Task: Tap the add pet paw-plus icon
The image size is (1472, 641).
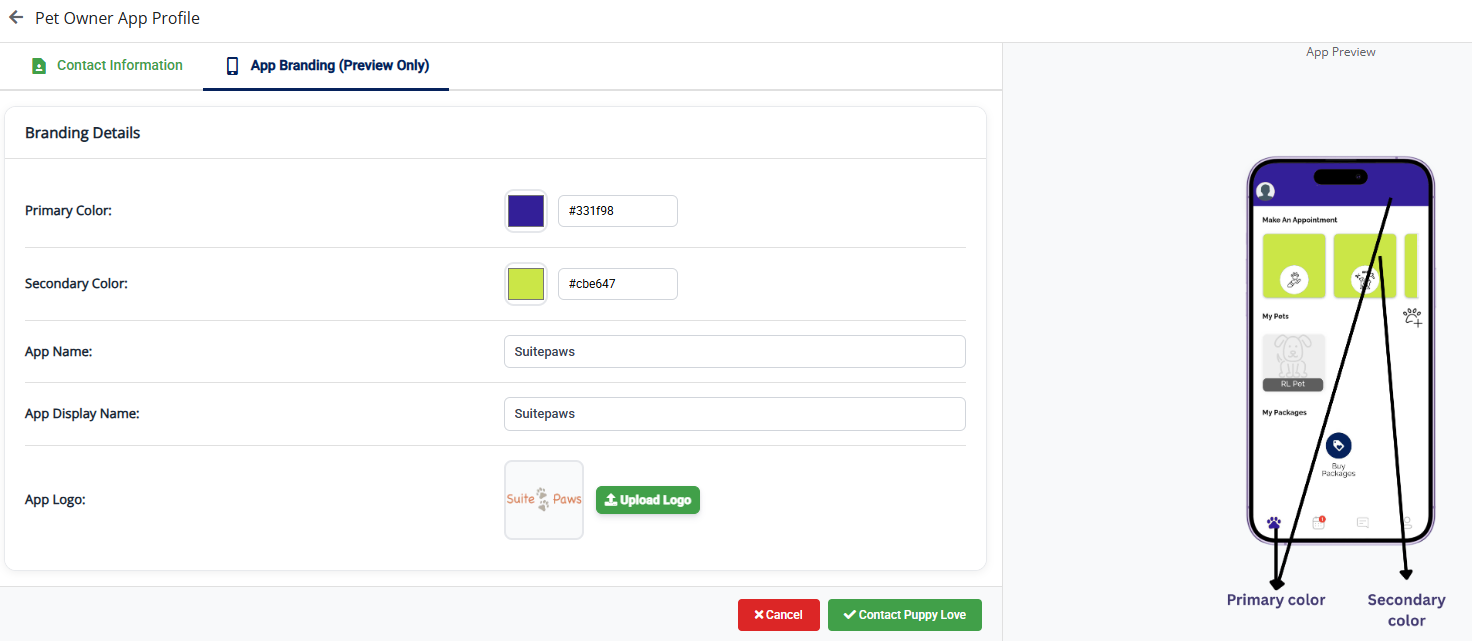Action: point(1412,318)
